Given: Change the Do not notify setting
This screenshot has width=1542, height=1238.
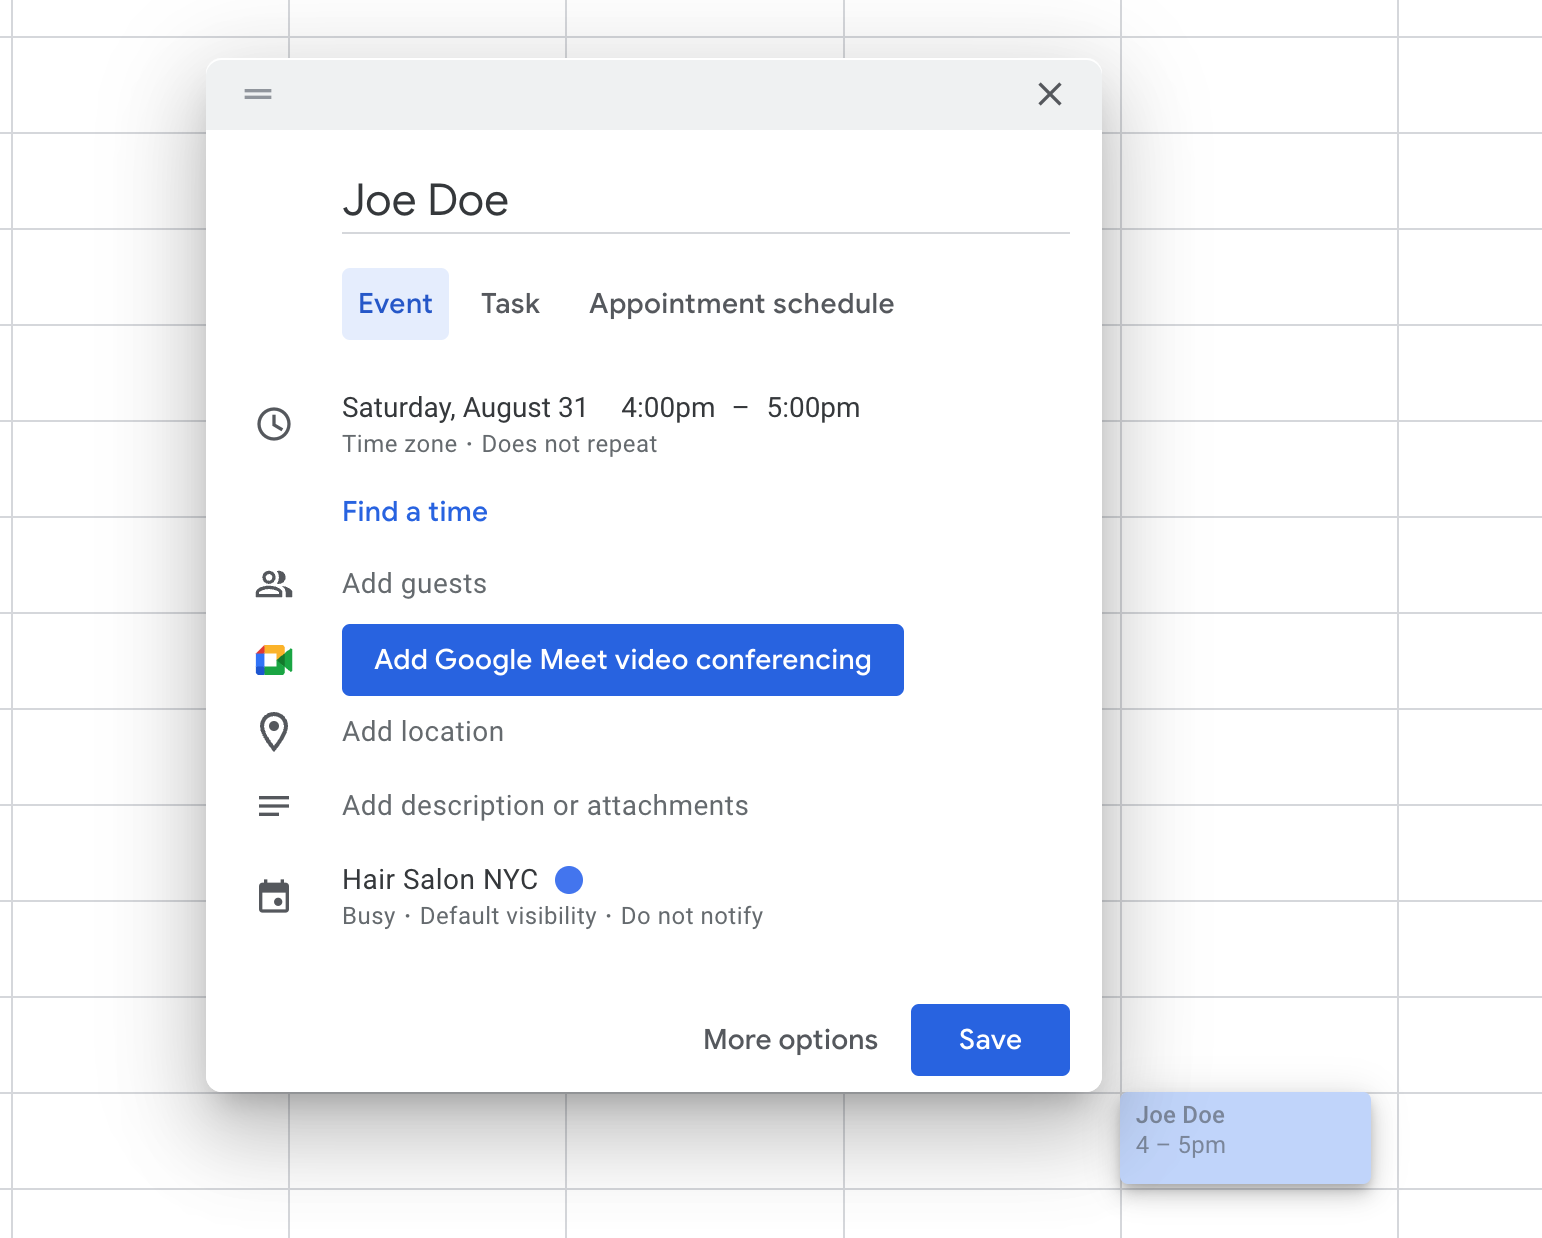Looking at the screenshot, I should coord(691,915).
